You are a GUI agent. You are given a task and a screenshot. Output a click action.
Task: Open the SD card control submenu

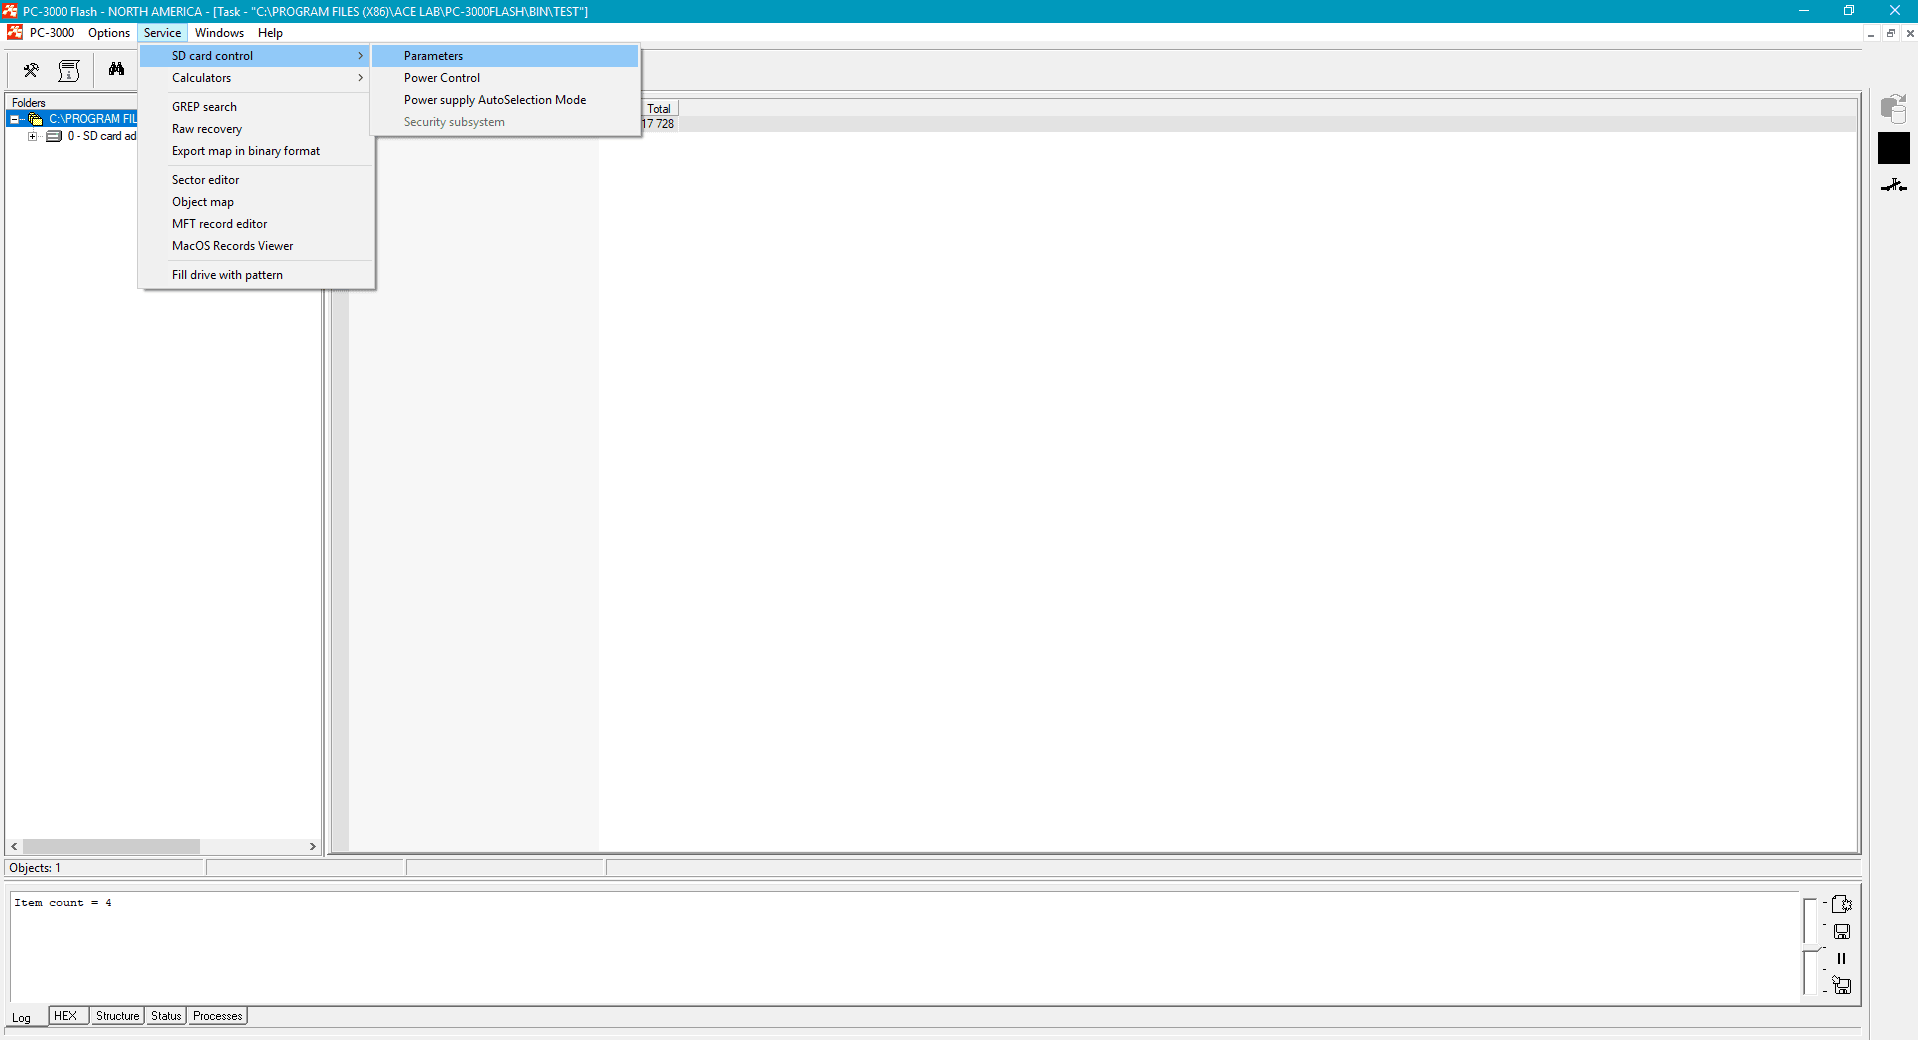[256, 56]
